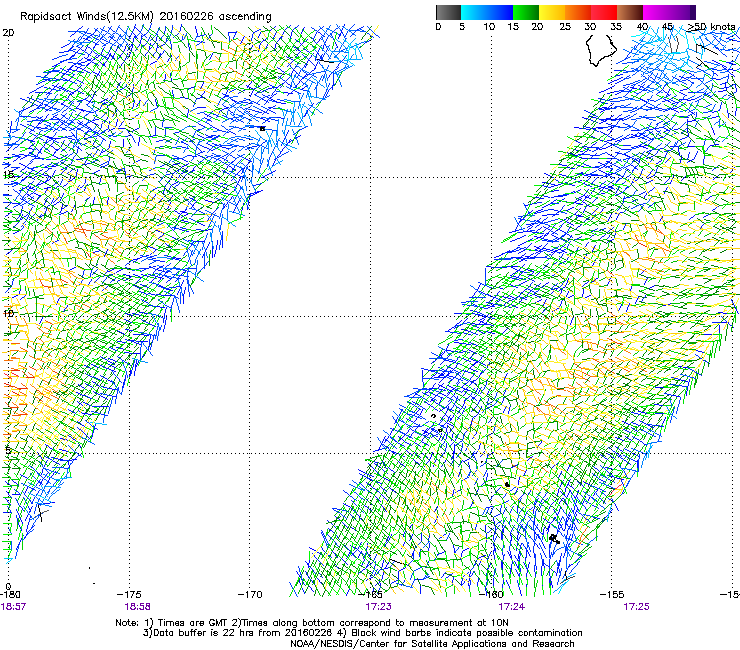The height and width of the screenshot is (650, 740).
Task: Click the latitude axis label '20'
Action: click(x=8, y=33)
